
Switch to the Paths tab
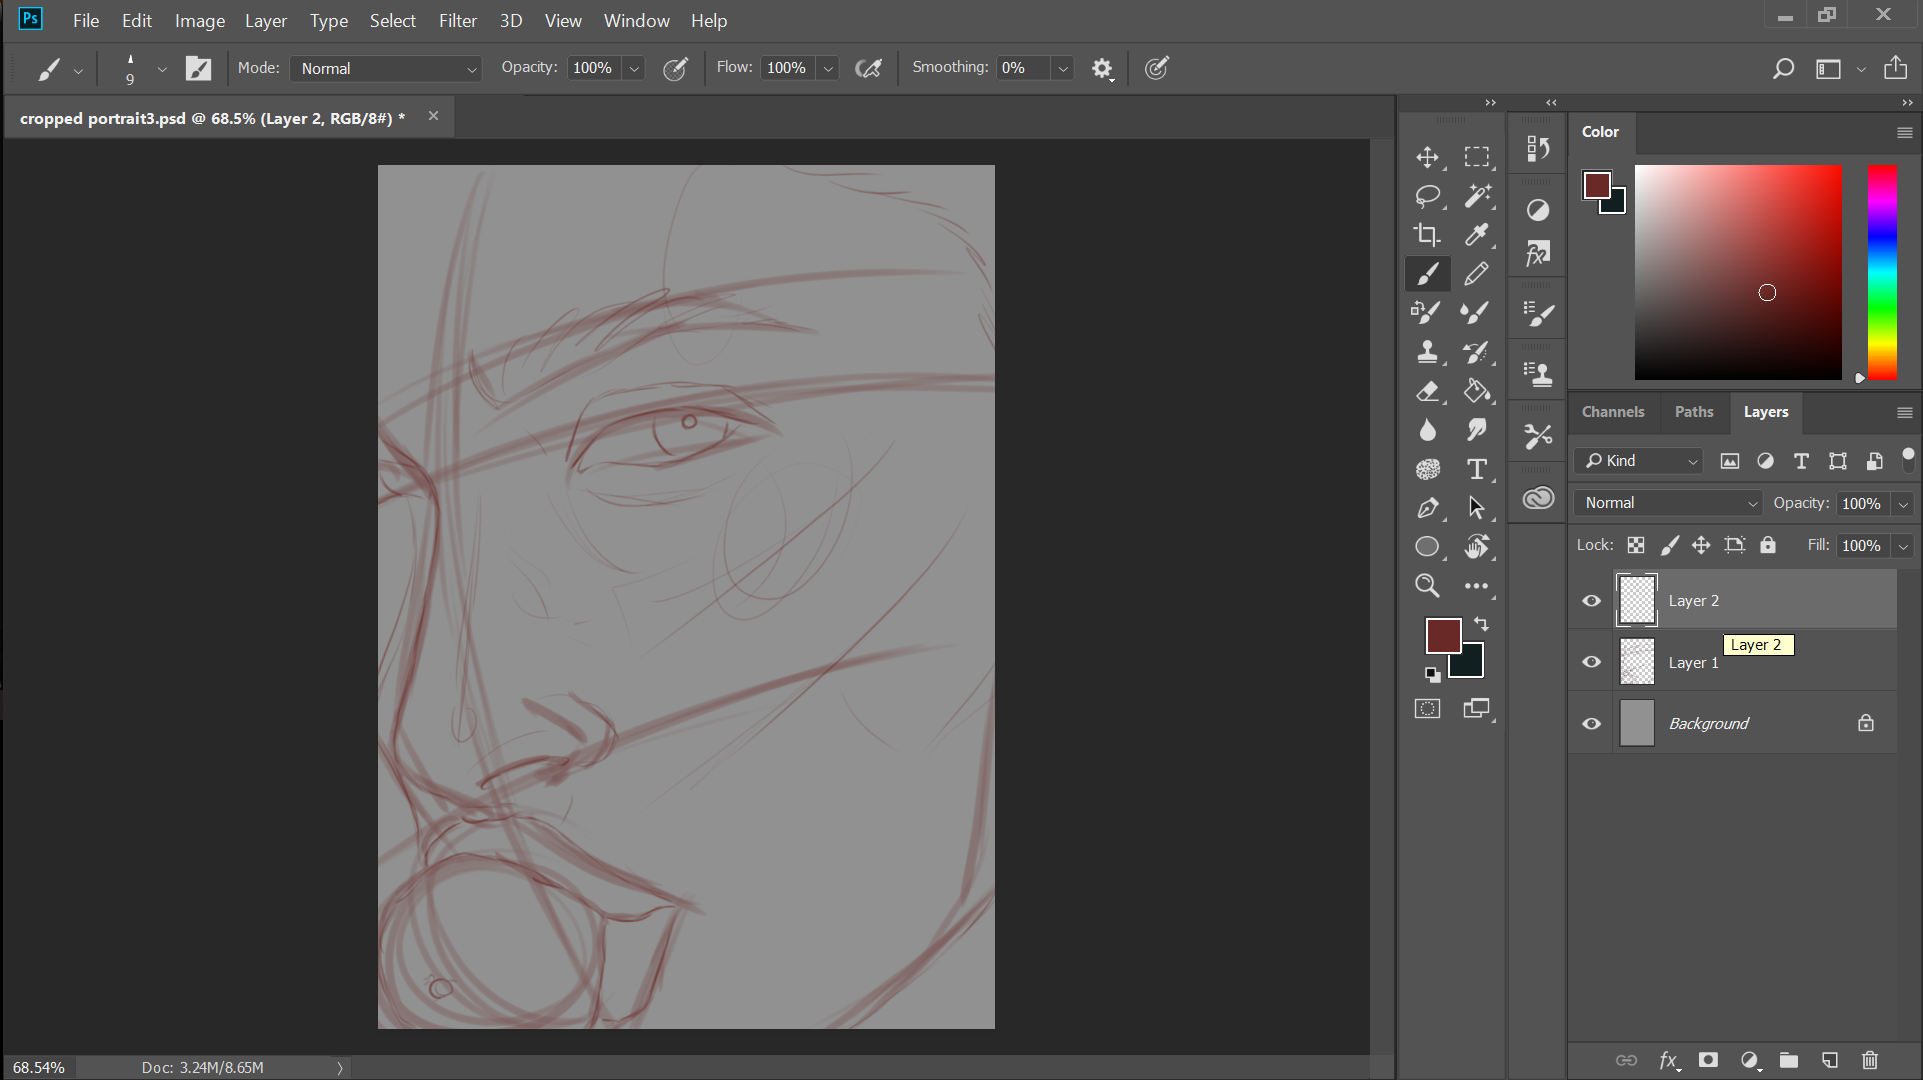pyautogui.click(x=1694, y=412)
